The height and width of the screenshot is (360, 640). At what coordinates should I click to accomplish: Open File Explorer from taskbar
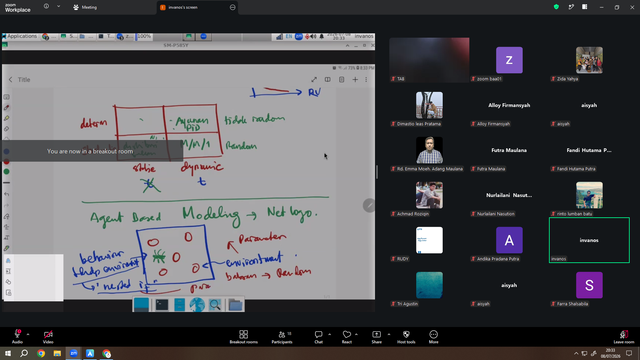57,353
